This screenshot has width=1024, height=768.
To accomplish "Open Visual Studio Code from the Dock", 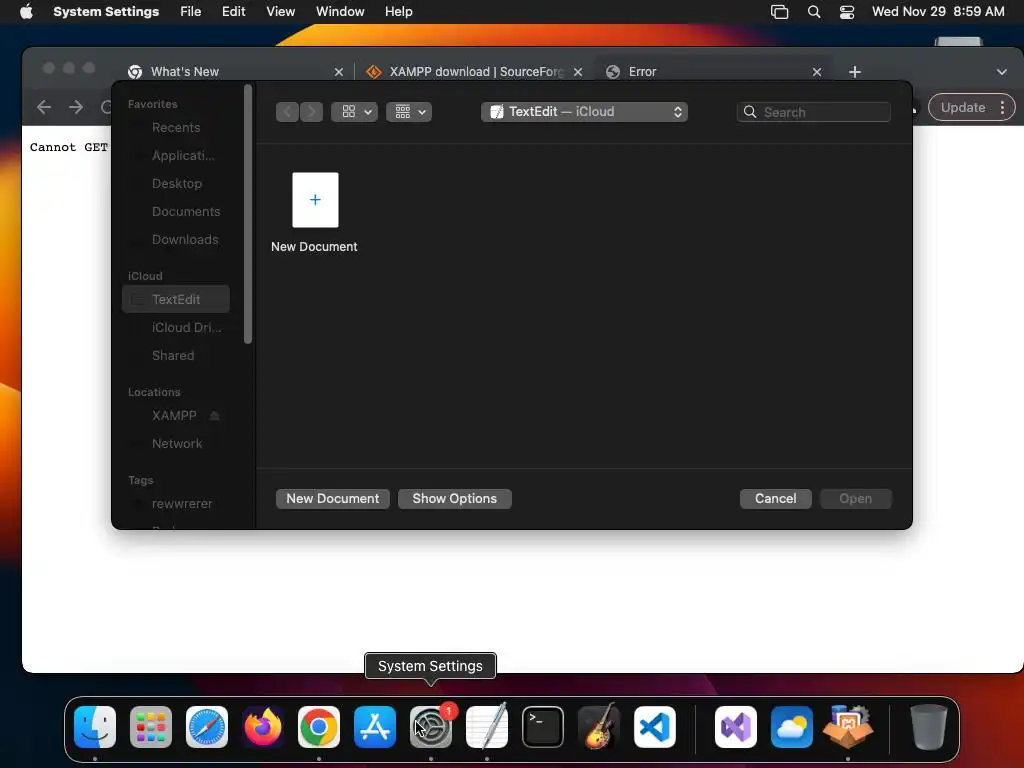I will click(x=655, y=727).
